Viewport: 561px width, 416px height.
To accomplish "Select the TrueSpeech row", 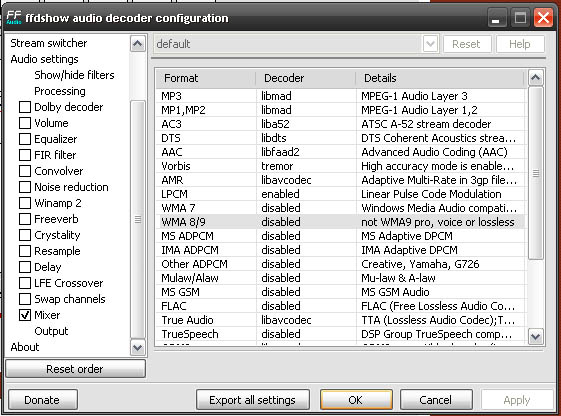I will (x=341, y=334).
